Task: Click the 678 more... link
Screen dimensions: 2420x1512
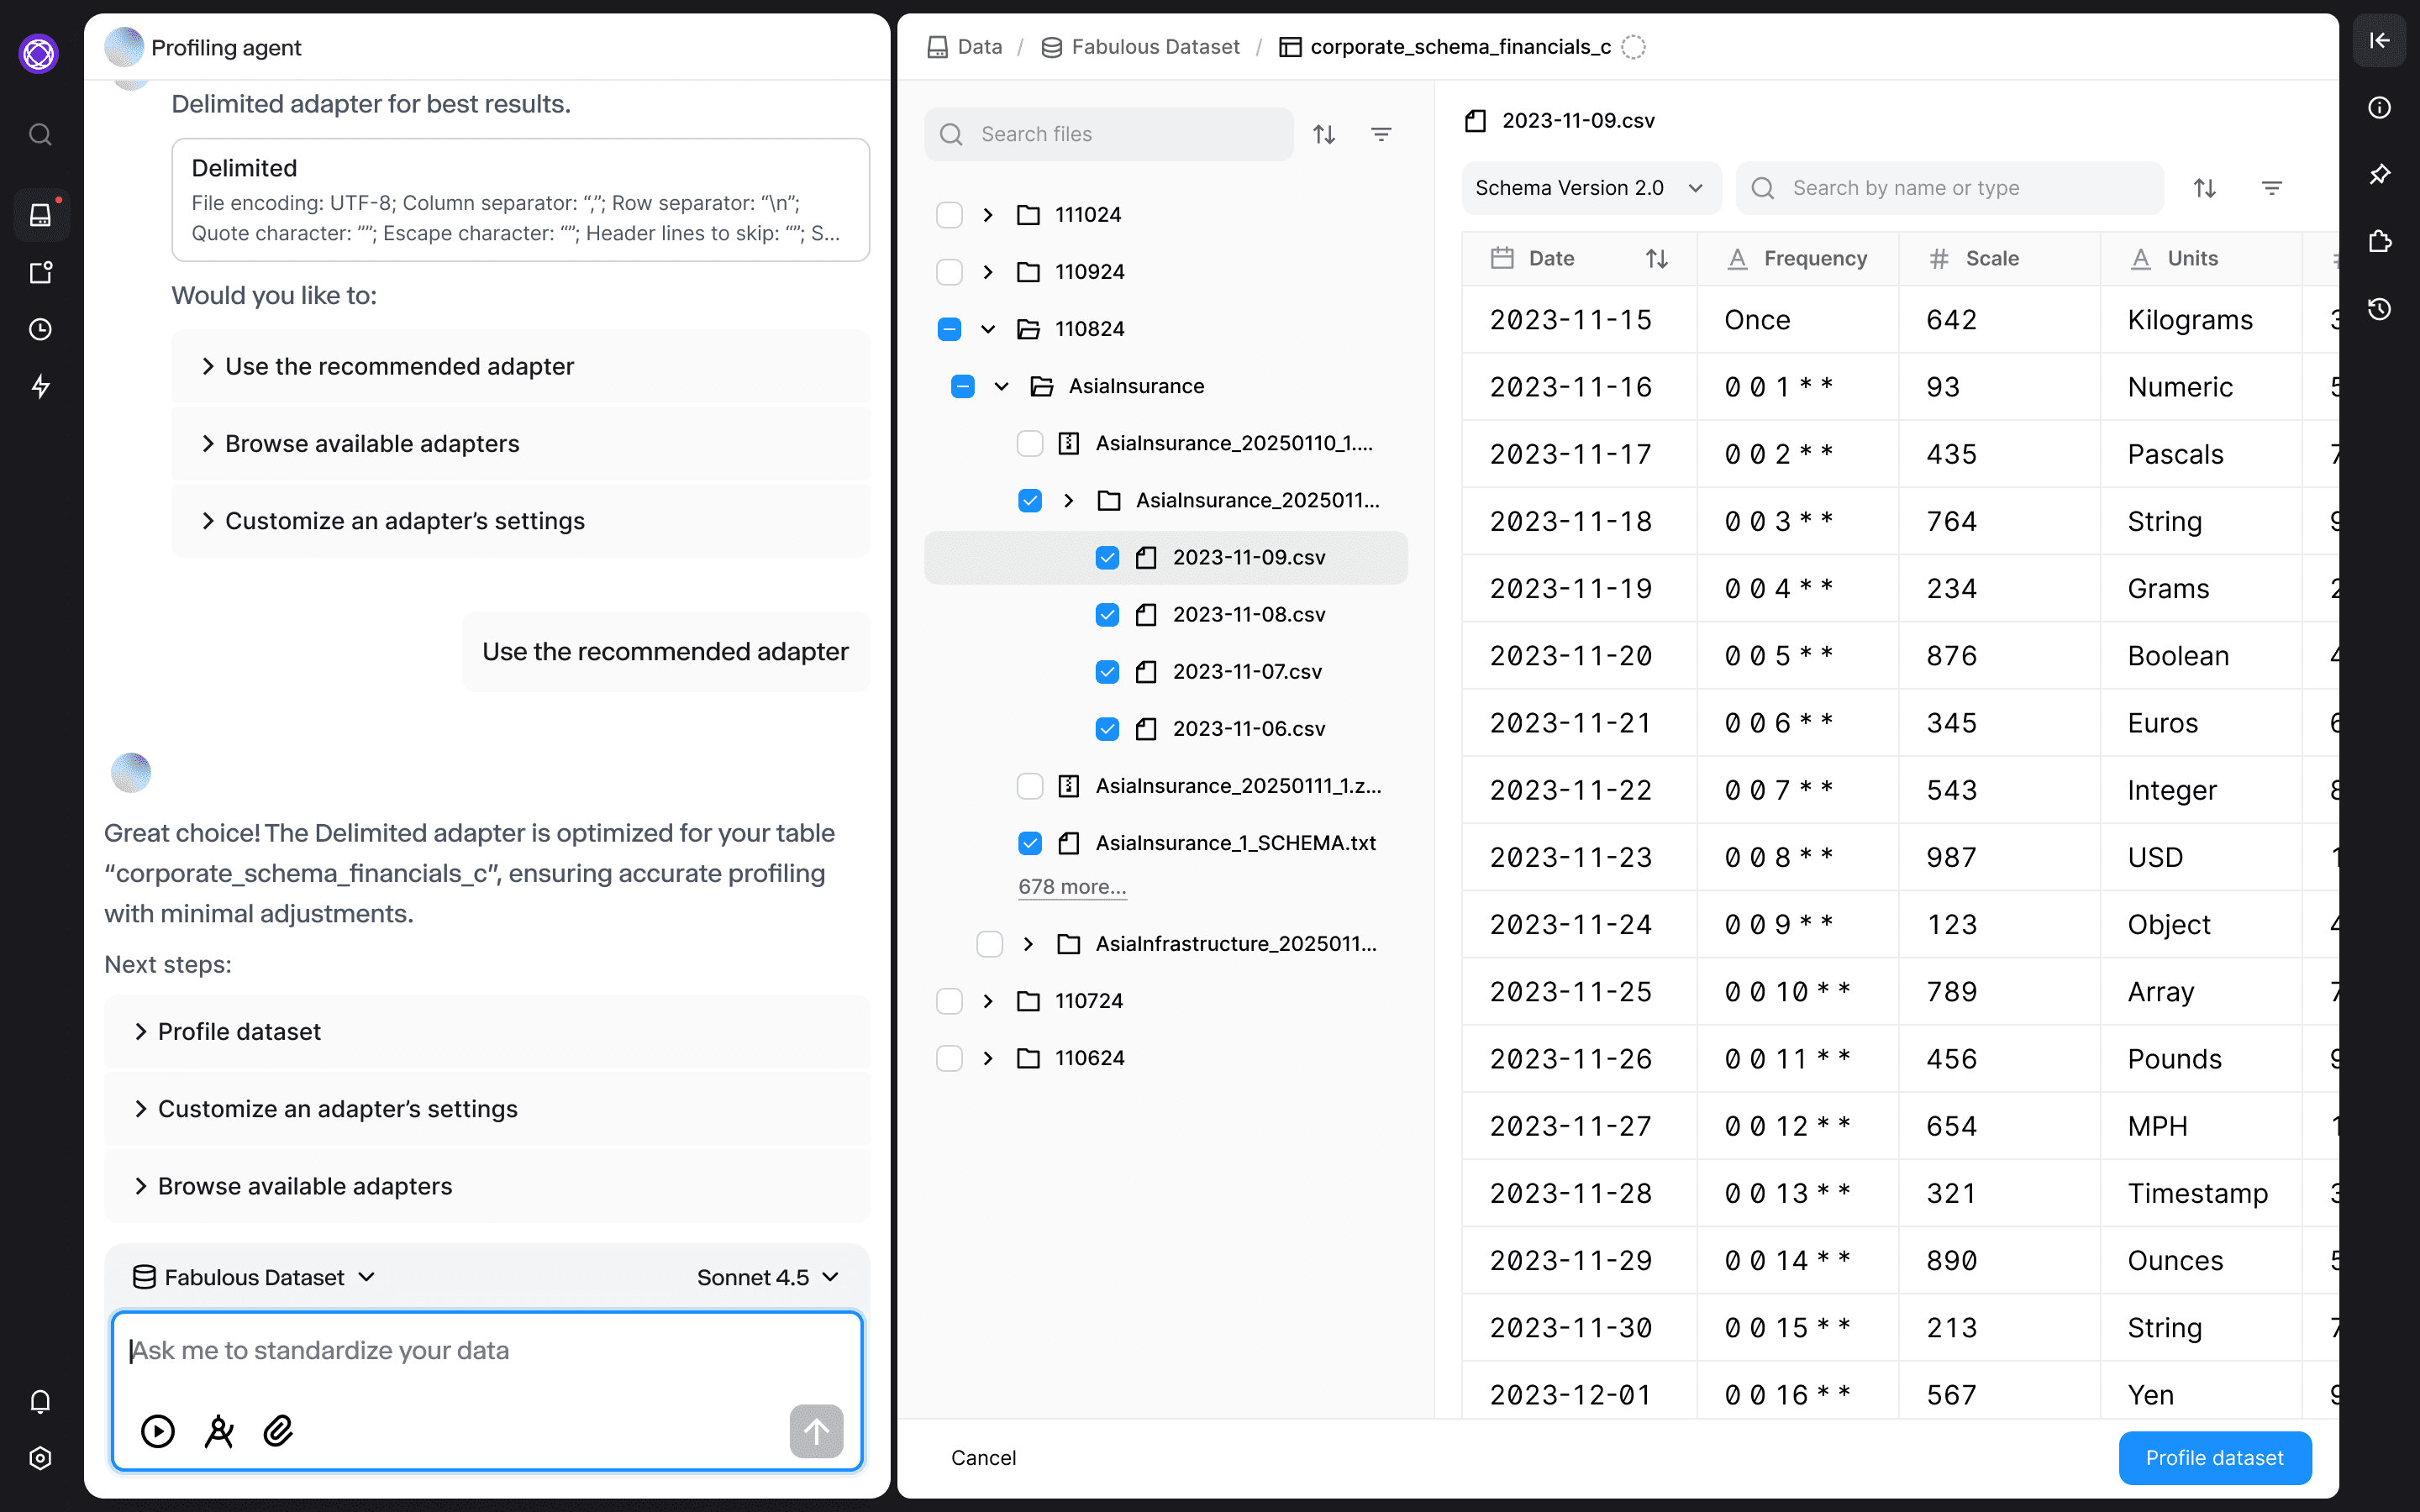Action: pyautogui.click(x=1072, y=886)
